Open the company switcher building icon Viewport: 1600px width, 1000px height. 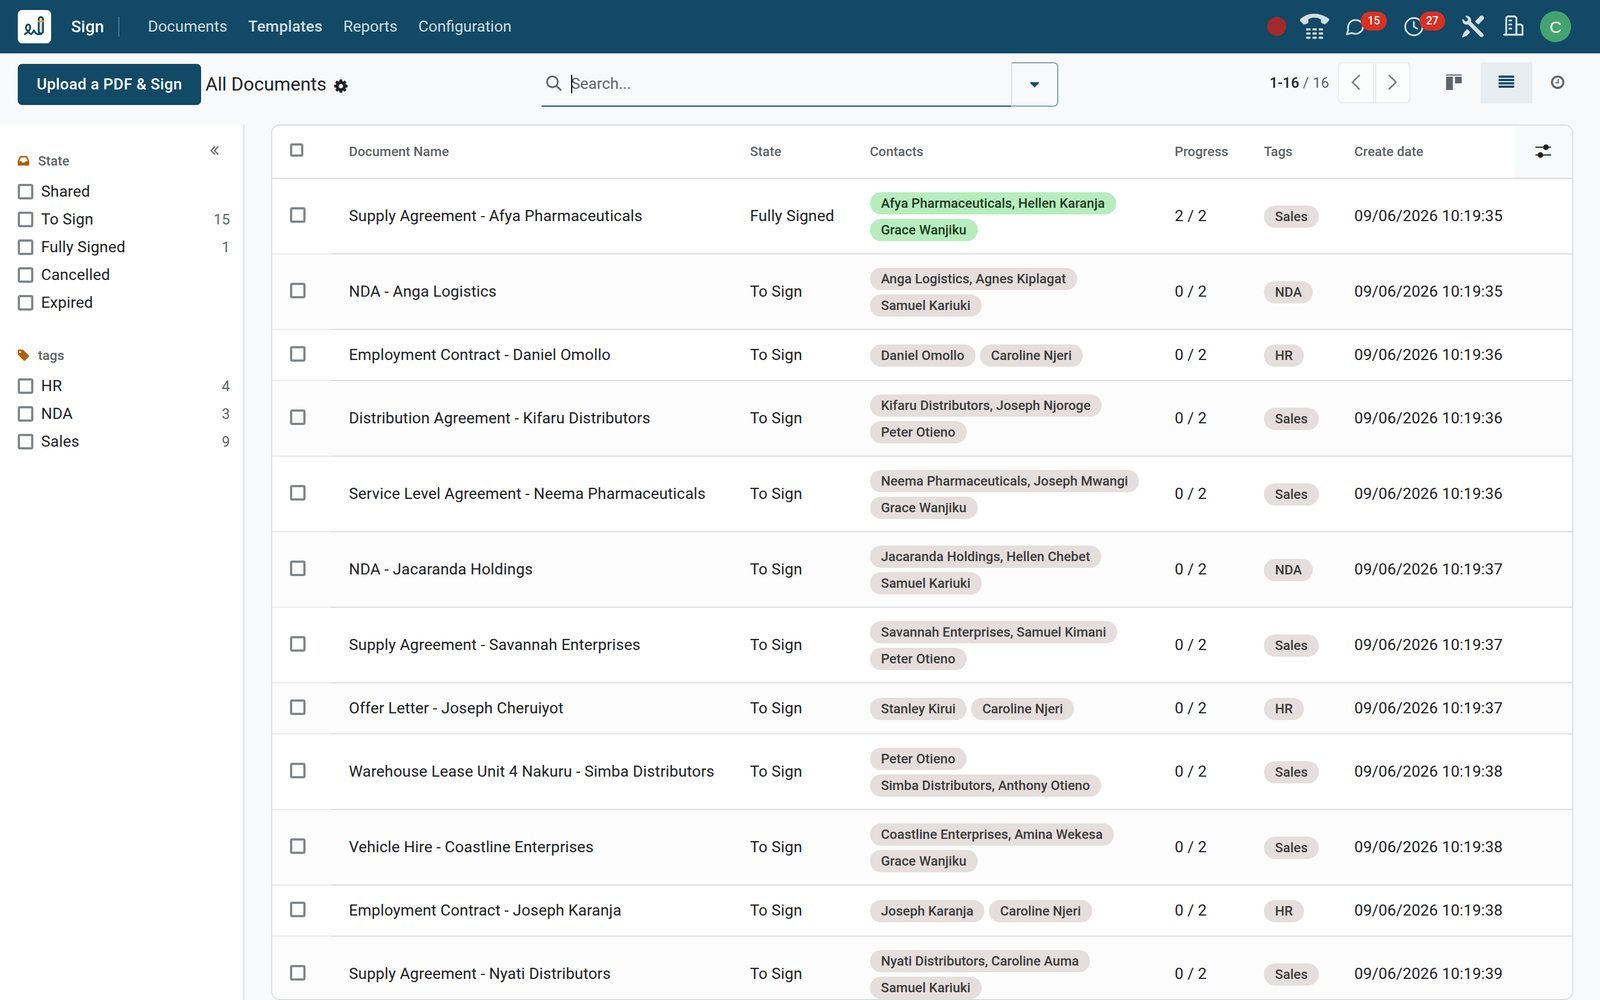1514,26
